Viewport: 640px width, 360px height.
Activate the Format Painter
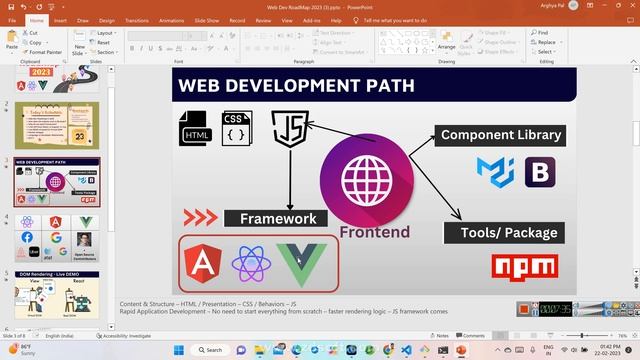[x=42, y=52]
